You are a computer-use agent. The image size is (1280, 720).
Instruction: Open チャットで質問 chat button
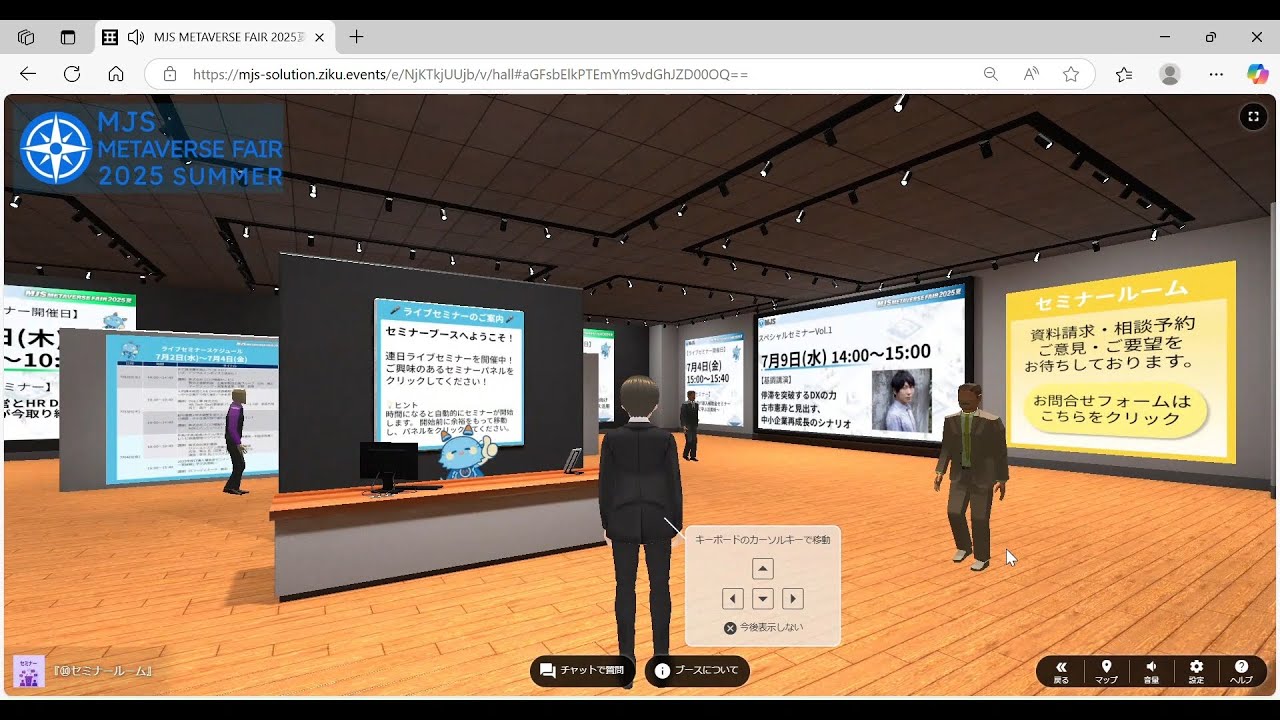coord(582,671)
